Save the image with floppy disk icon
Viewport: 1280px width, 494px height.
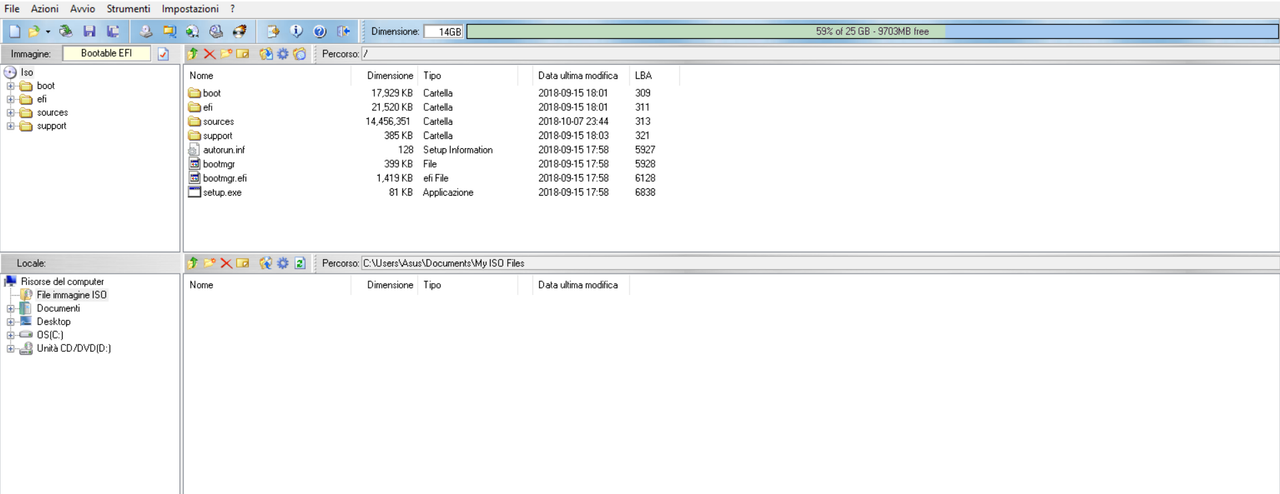pyautogui.click(x=89, y=32)
